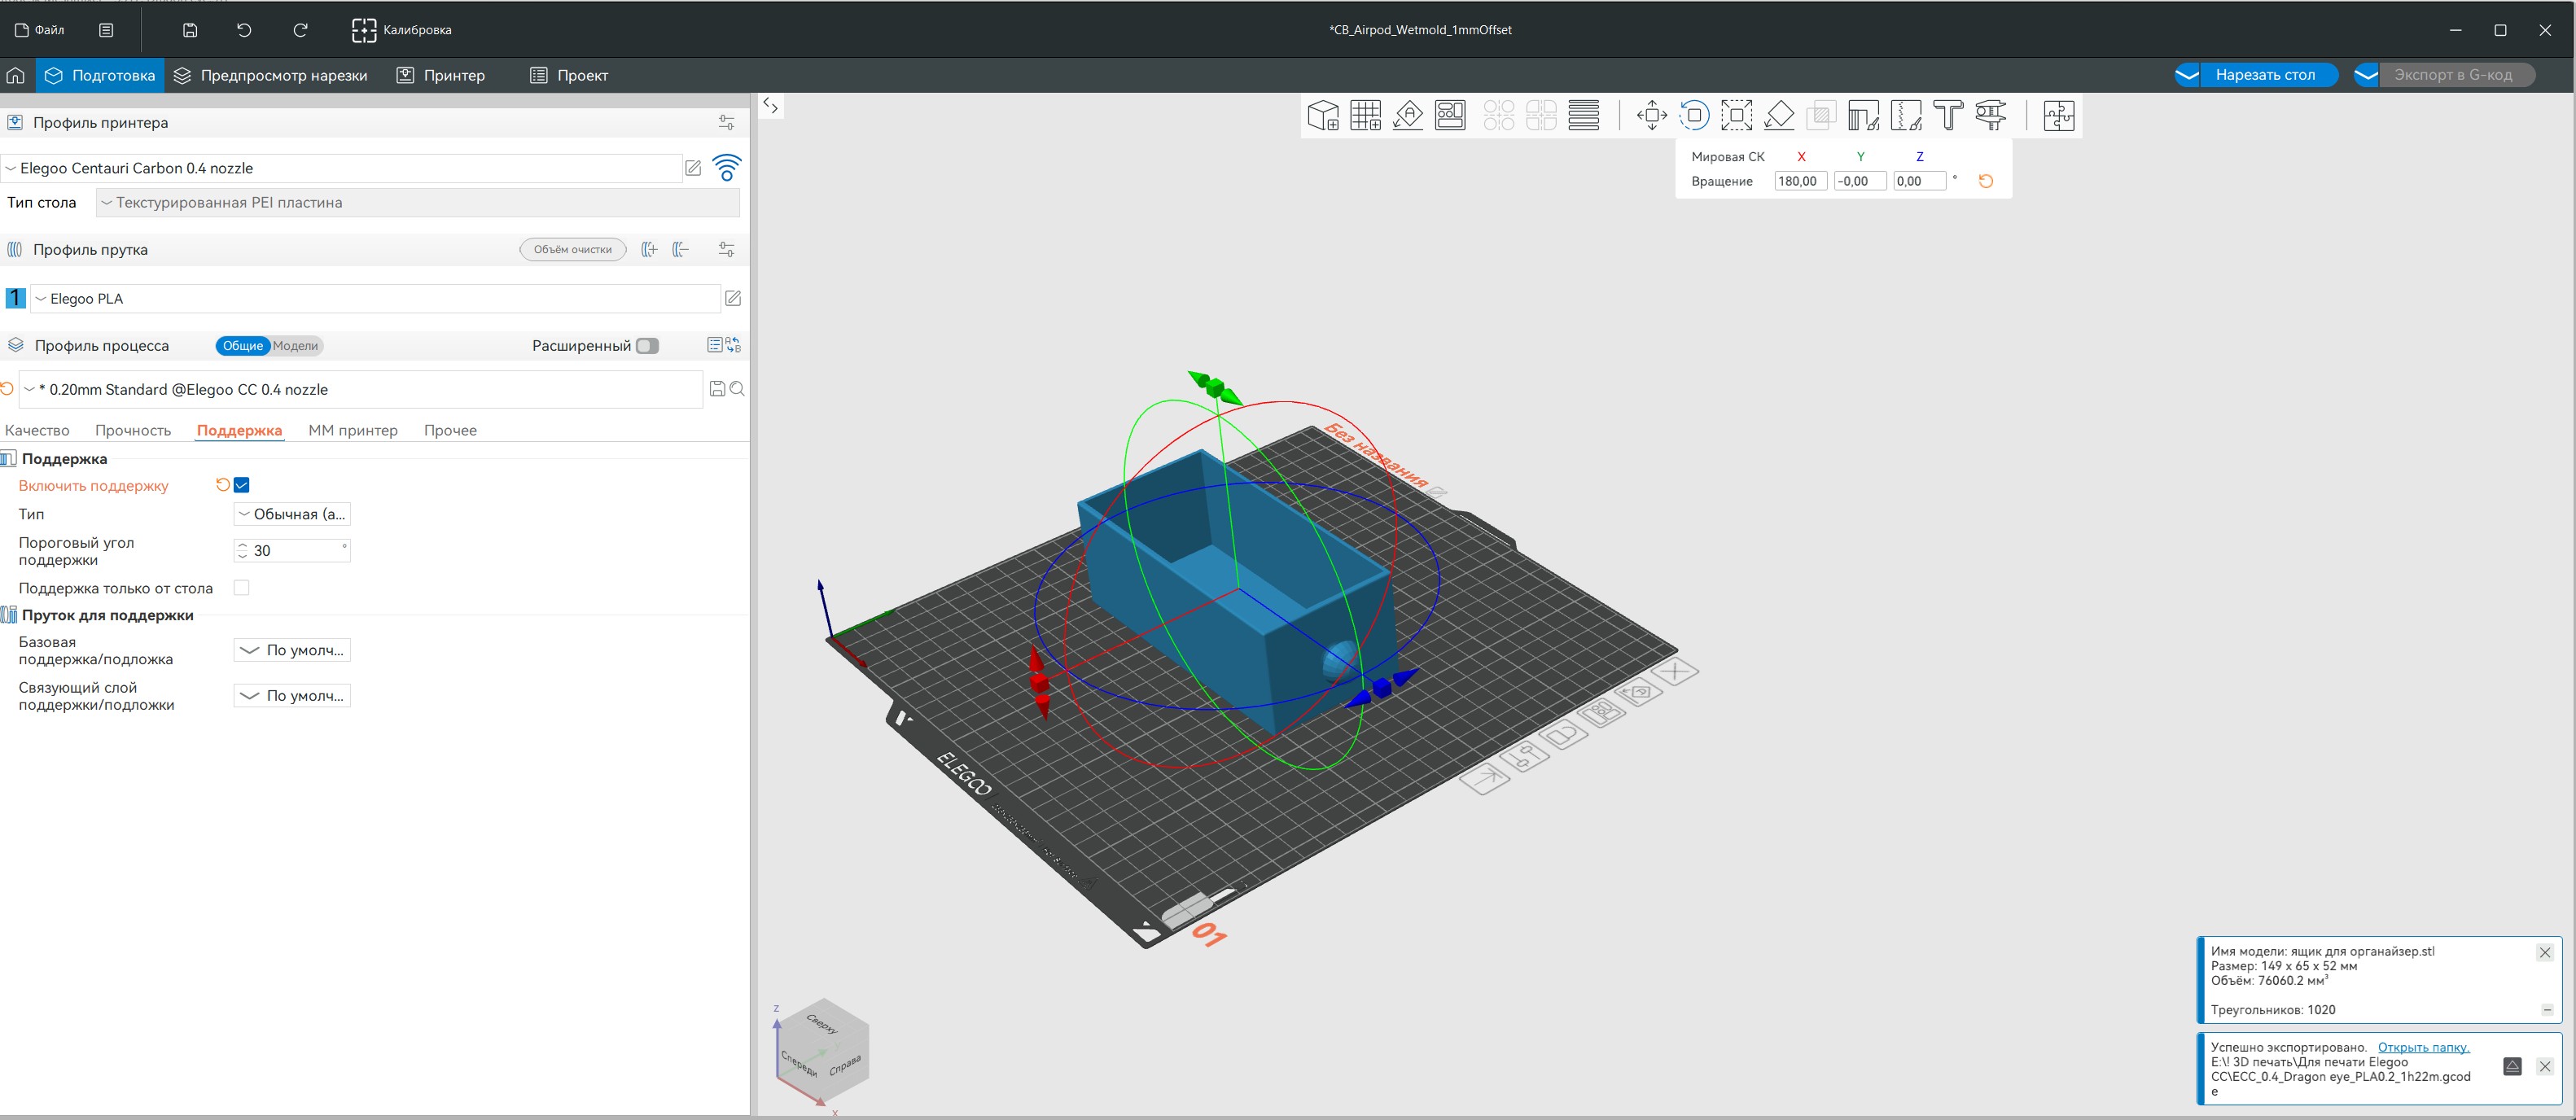Open the Text shape tool

coord(1948,116)
